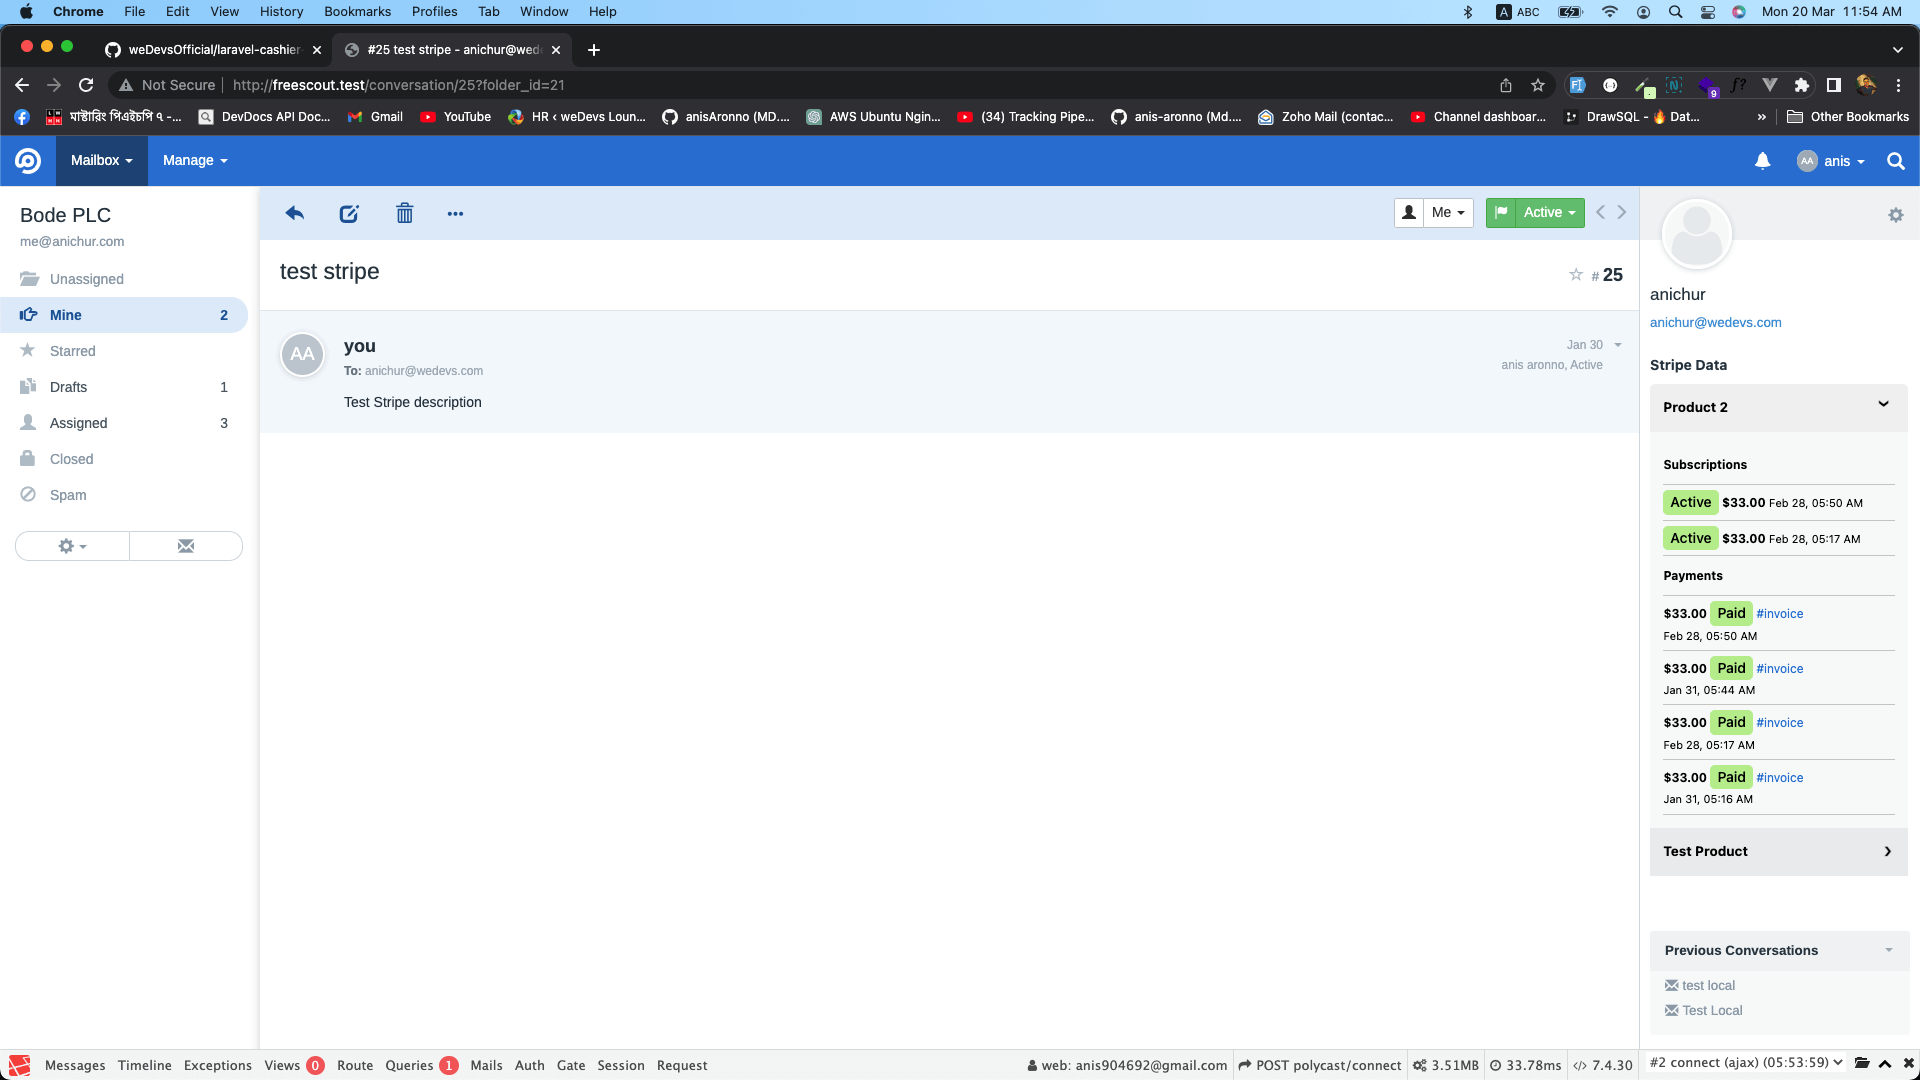Open FreeScout search
Viewport: 1920px width, 1080px height.
tap(1894, 161)
